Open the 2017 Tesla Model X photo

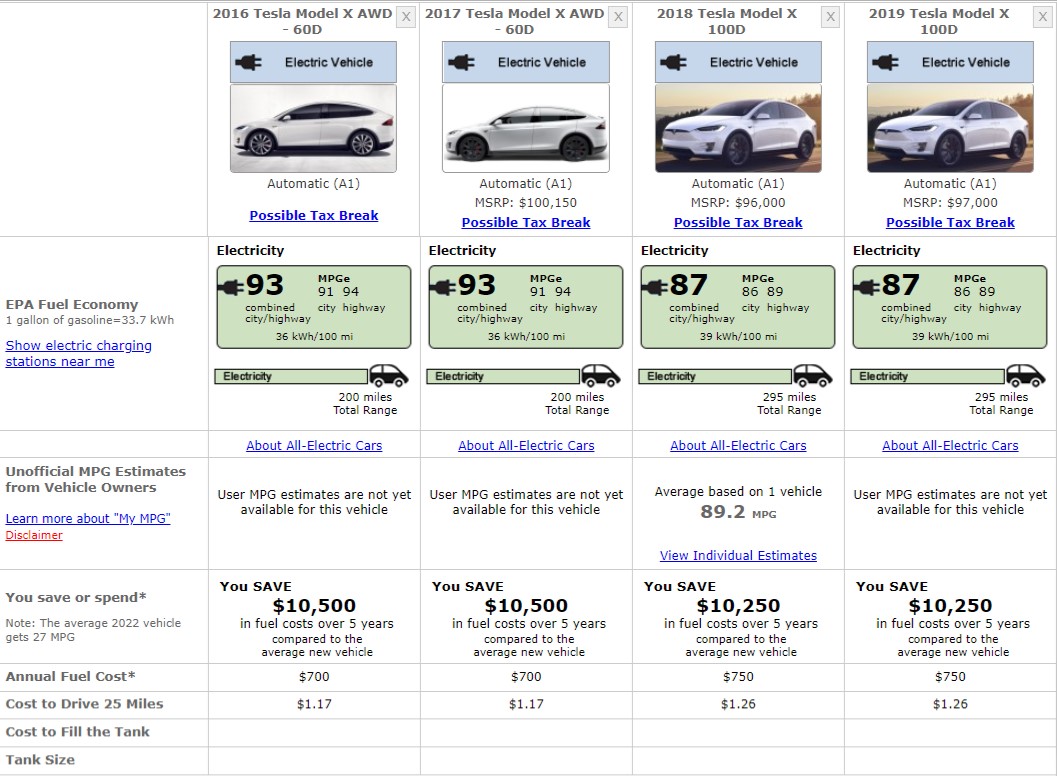[526, 128]
